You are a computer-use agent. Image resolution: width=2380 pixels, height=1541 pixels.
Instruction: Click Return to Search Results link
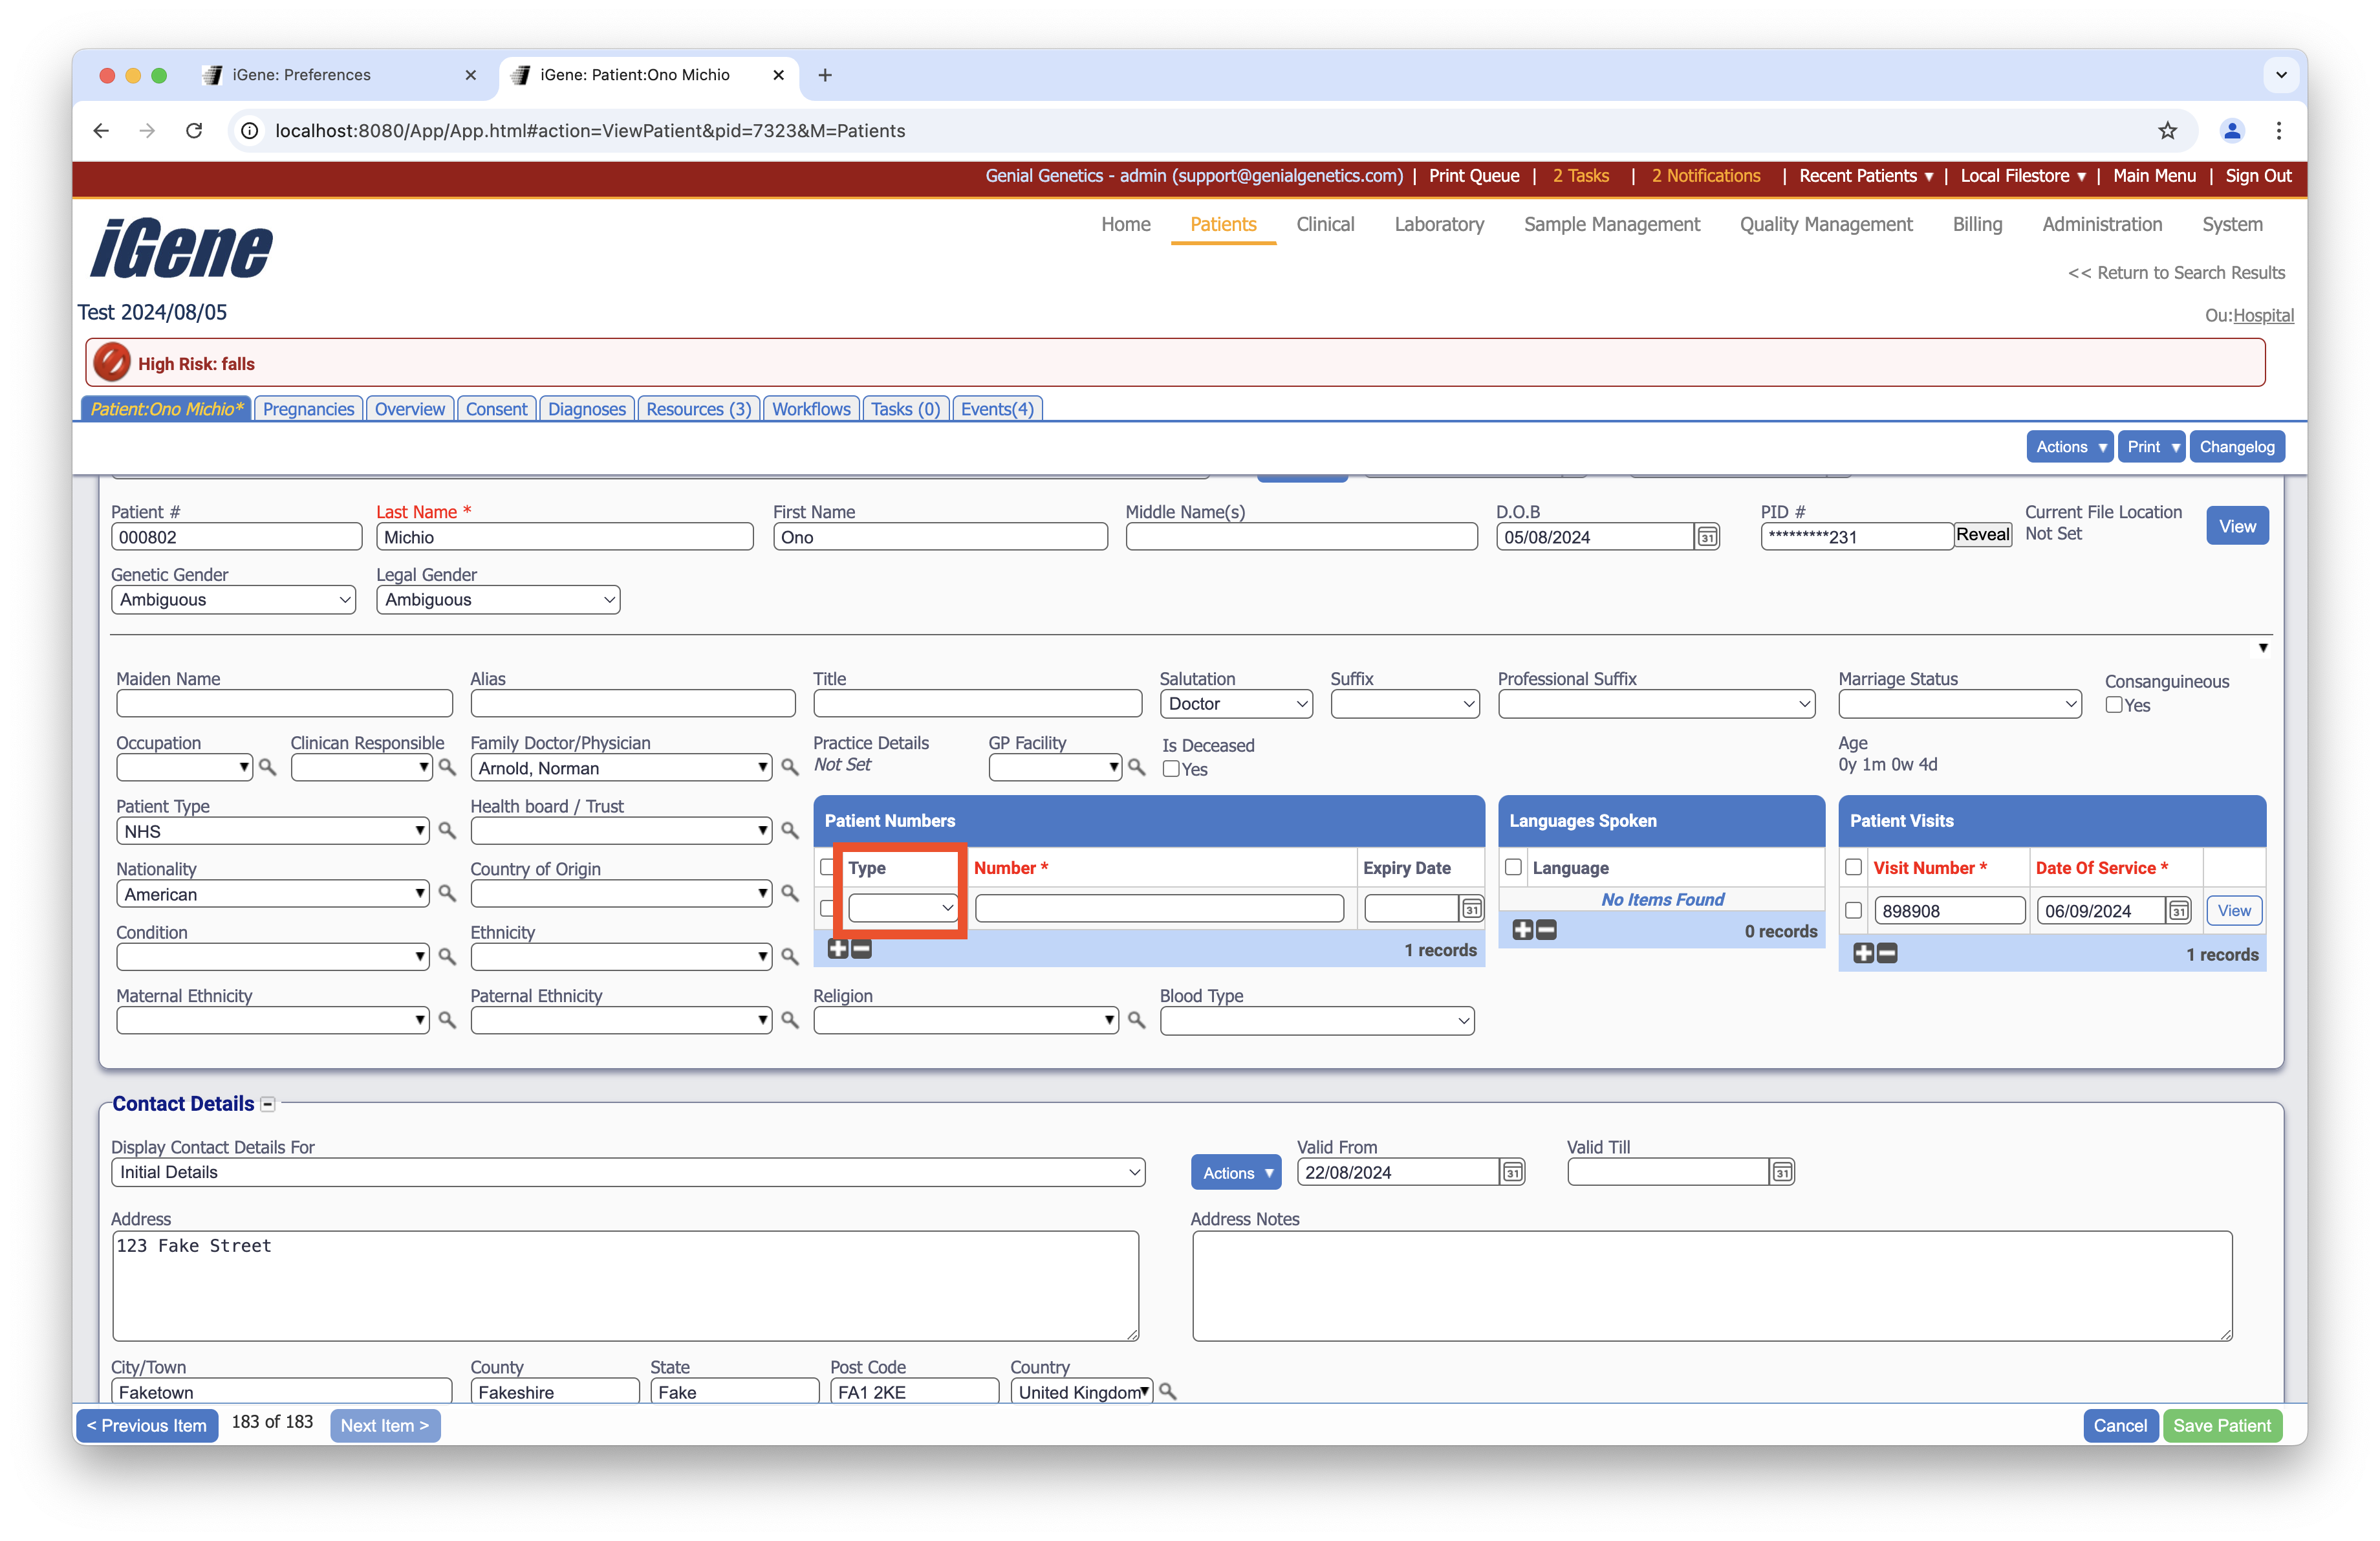(x=2176, y=273)
